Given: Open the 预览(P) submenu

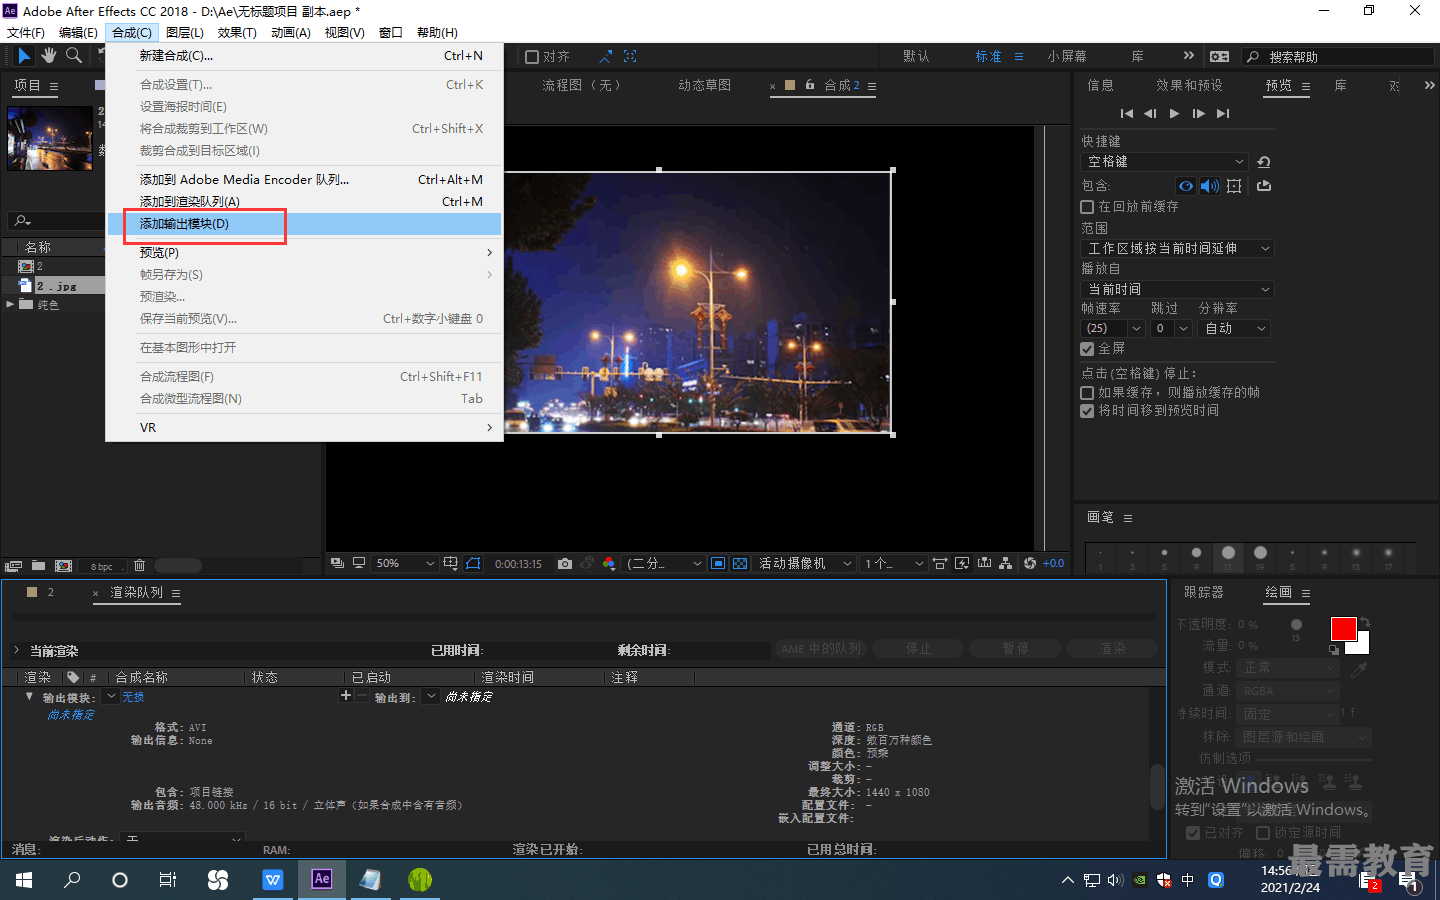Looking at the screenshot, I should [x=305, y=253].
